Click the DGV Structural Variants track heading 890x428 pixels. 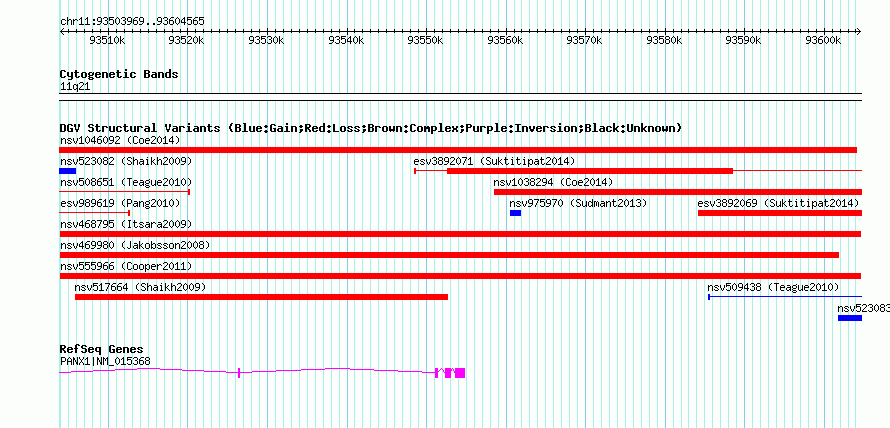pyautogui.click(x=371, y=128)
